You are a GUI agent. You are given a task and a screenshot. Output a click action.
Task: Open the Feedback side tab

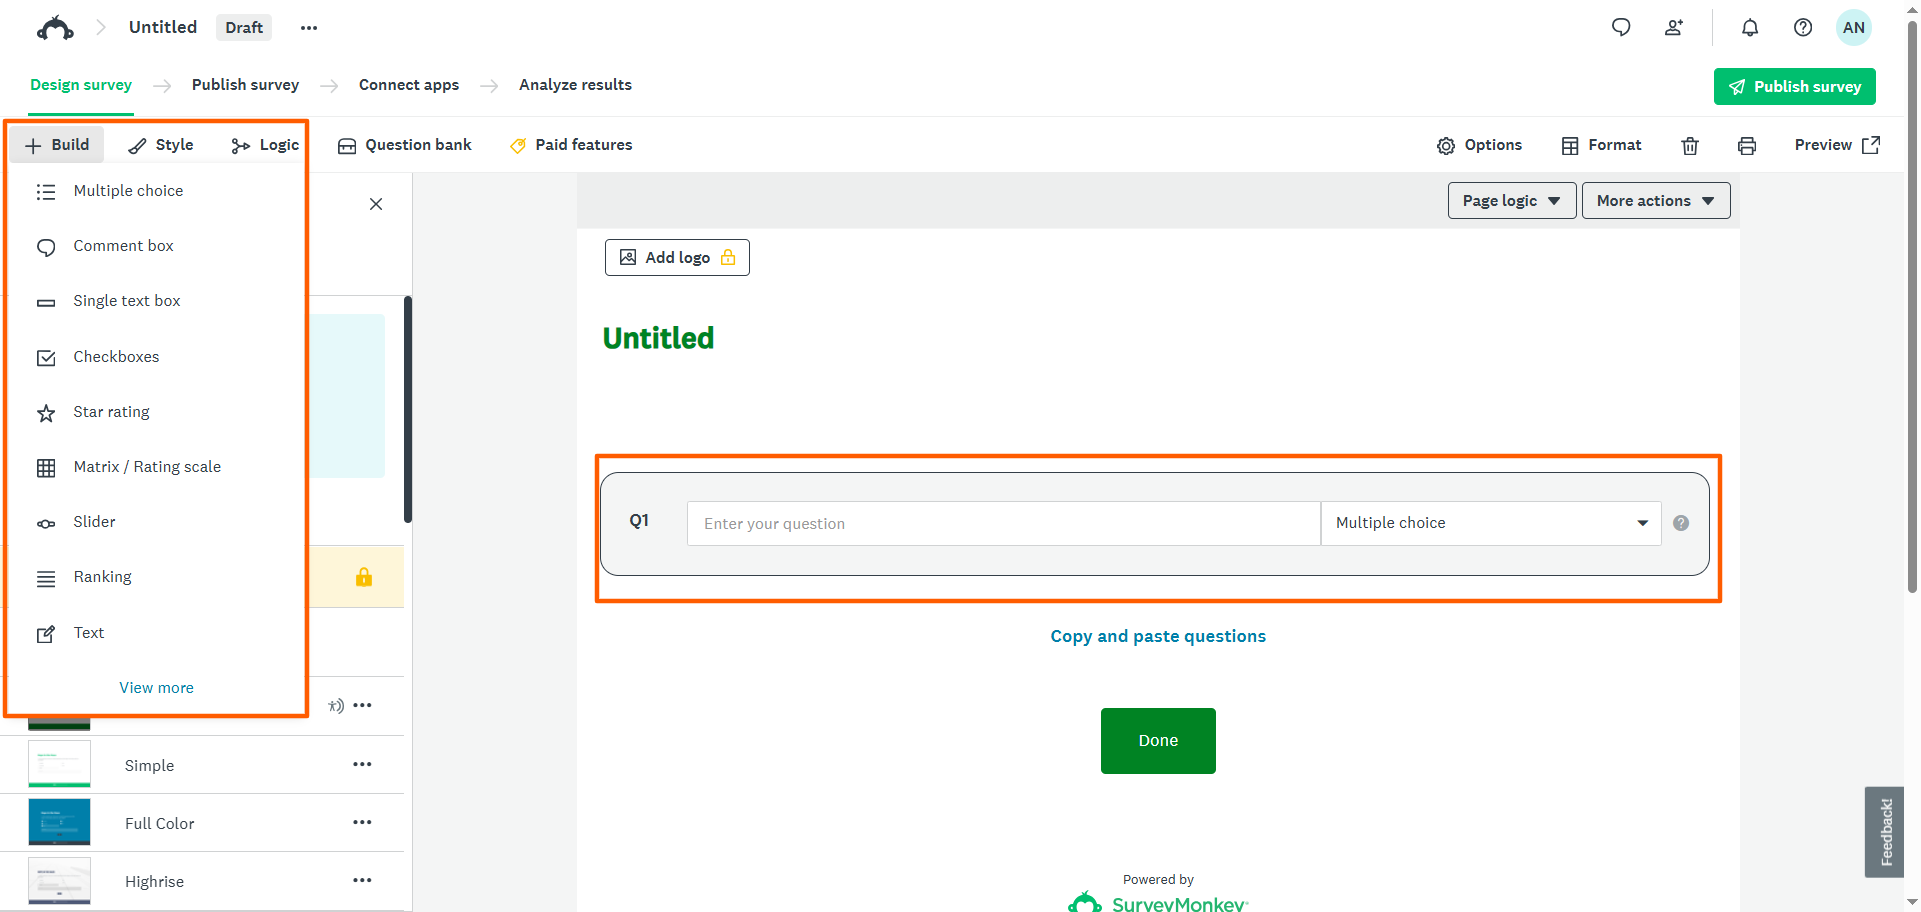click(1884, 832)
